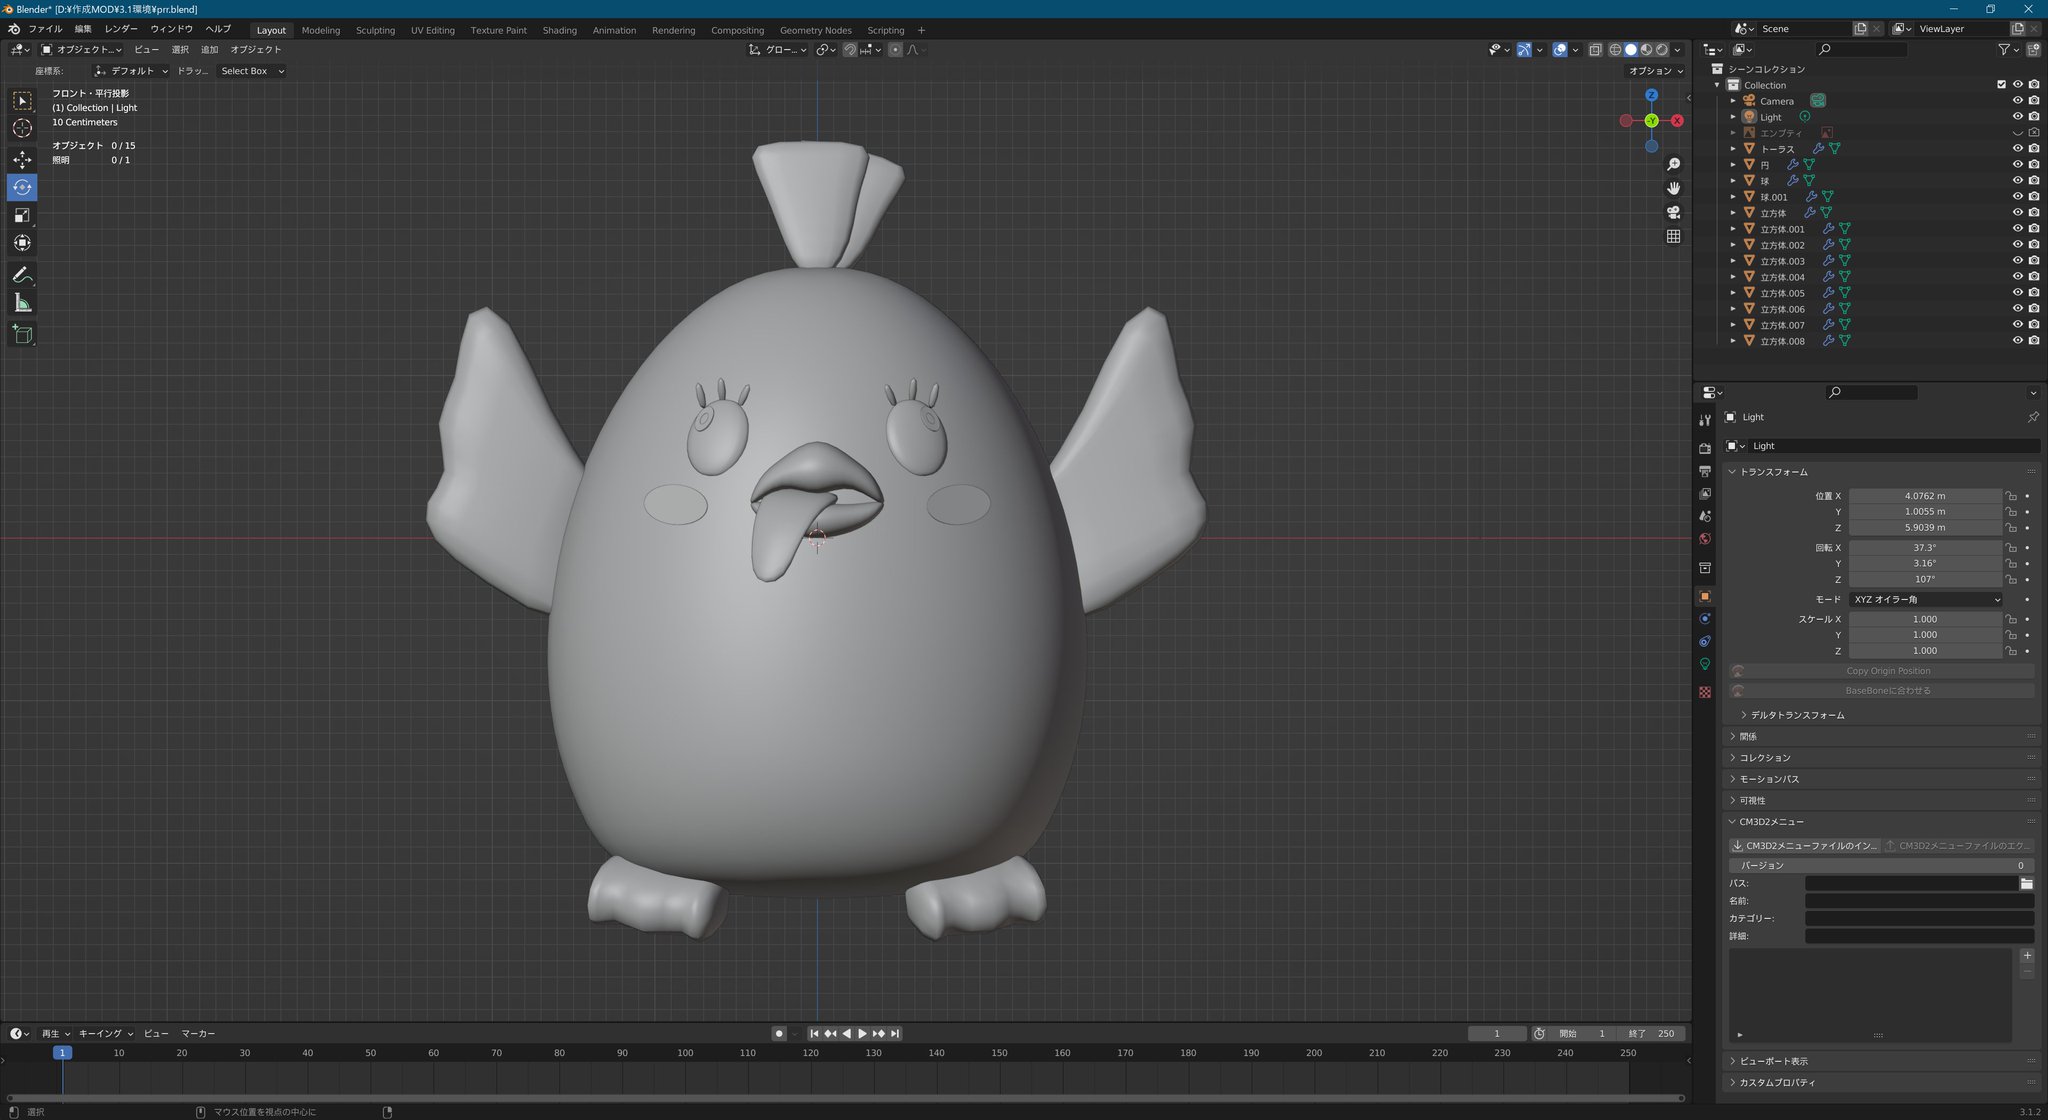Toggle X-ray display in viewport header
2048x1120 pixels.
(x=1595, y=49)
